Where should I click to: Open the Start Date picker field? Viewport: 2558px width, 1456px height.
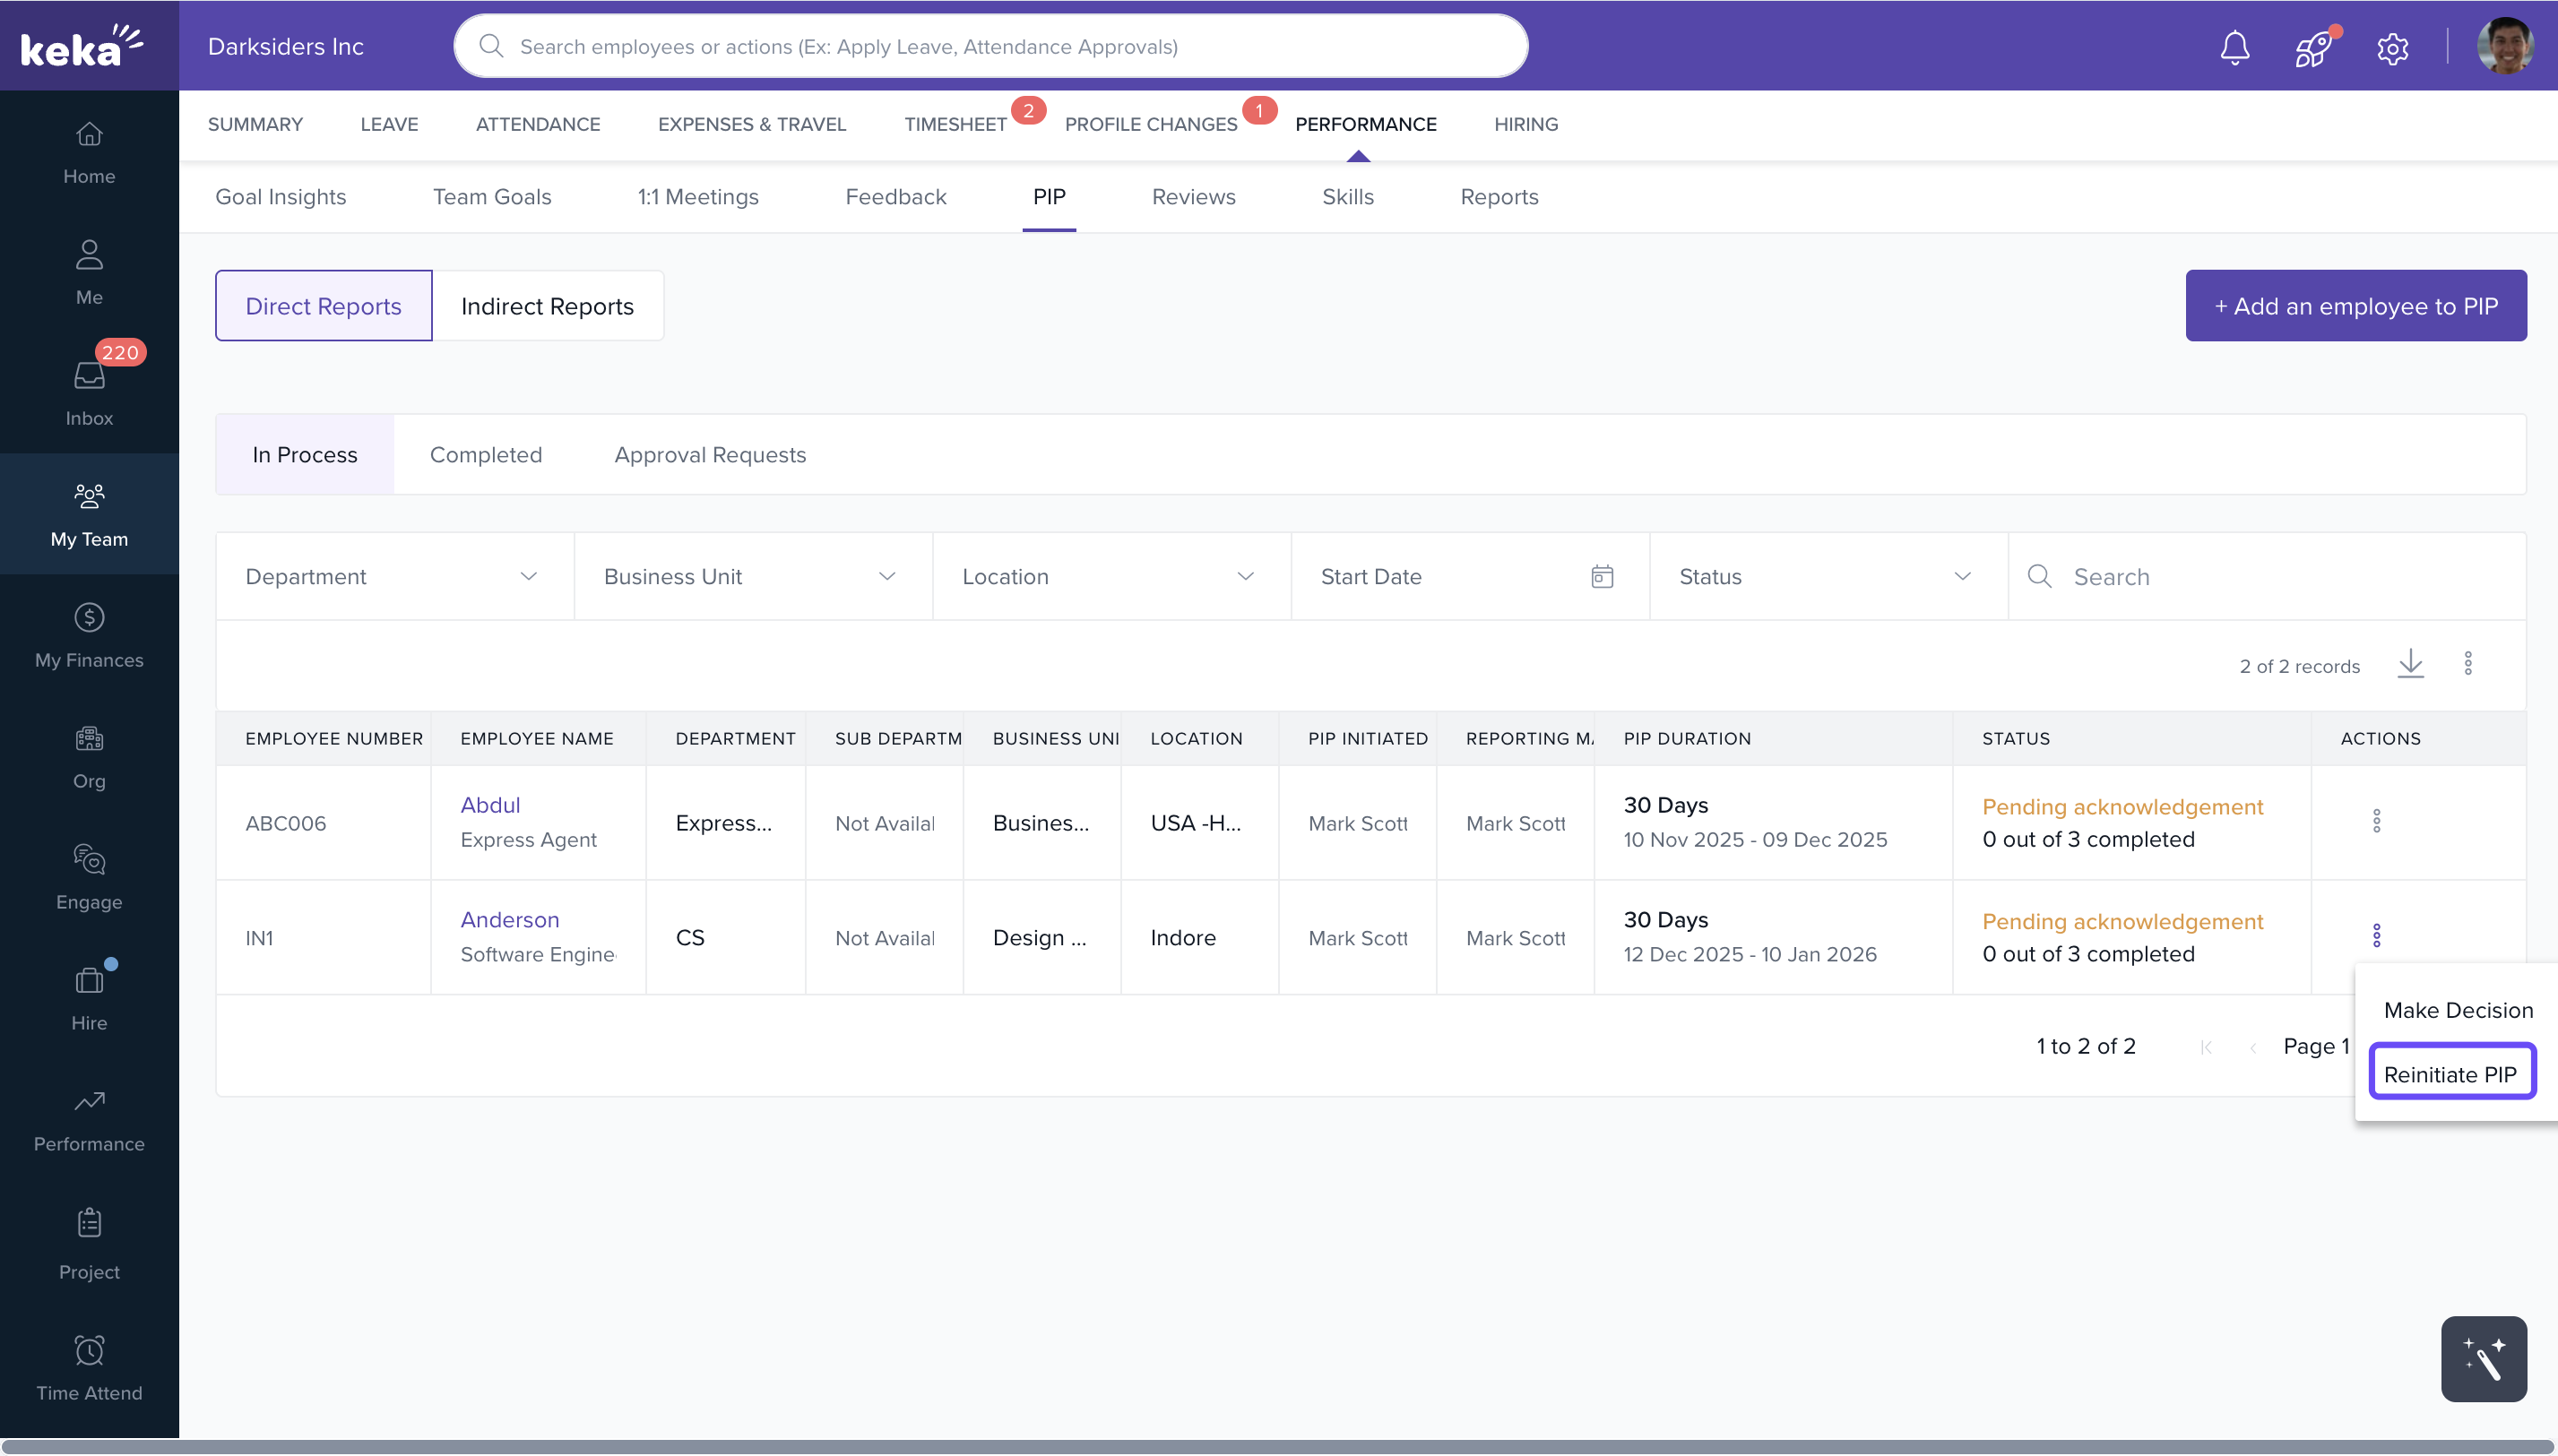pyautogui.click(x=1468, y=577)
